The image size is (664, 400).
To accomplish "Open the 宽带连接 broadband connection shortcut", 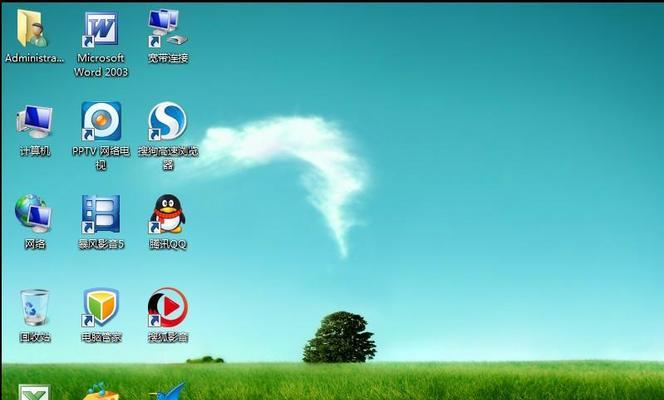I will point(168,29).
